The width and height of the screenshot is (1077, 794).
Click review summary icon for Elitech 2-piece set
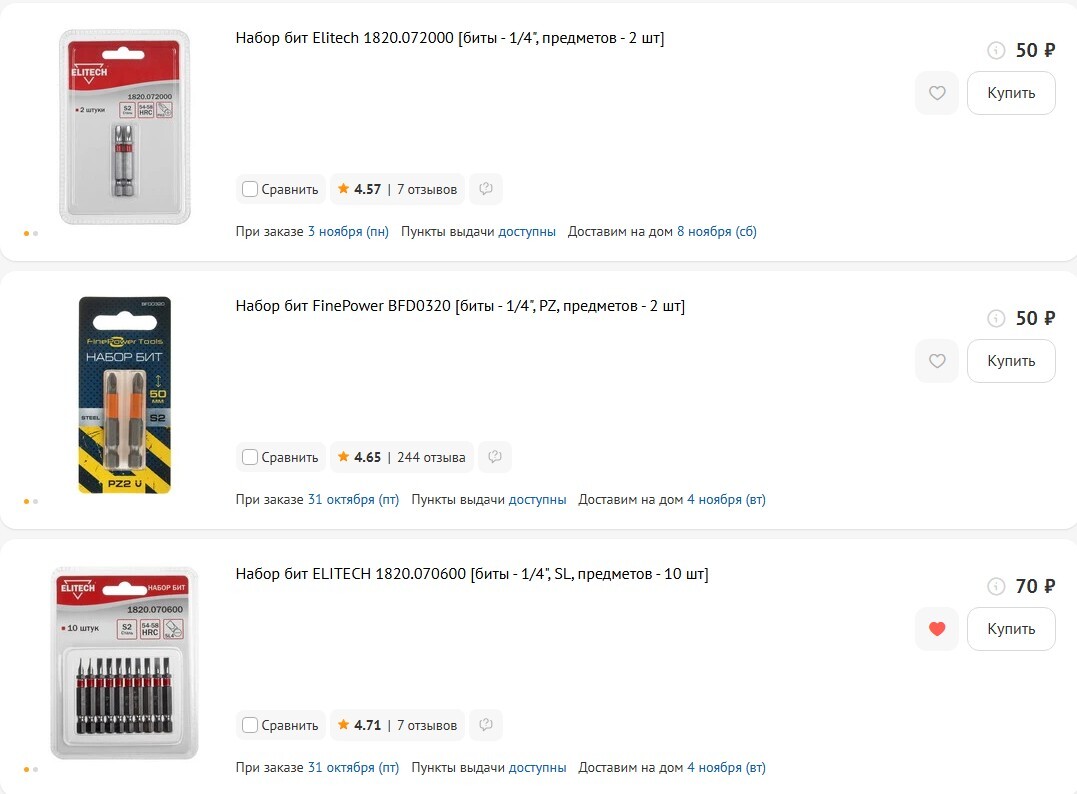pyautogui.click(x=486, y=189)
